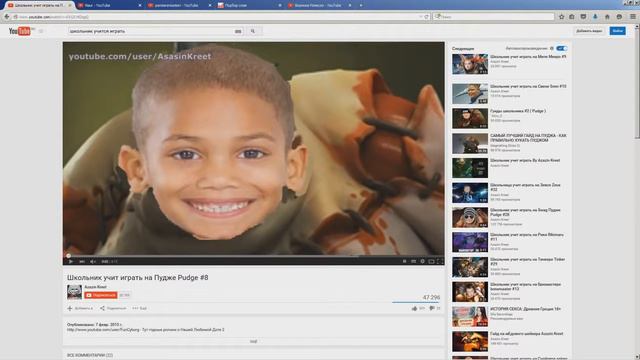Open the URL bar history dropdown arrow

coord(420,17)
